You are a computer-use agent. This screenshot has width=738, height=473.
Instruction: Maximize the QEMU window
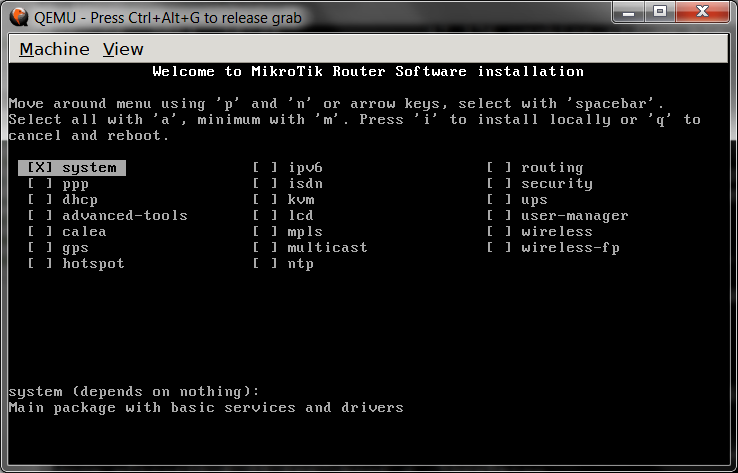coord(660,12)
